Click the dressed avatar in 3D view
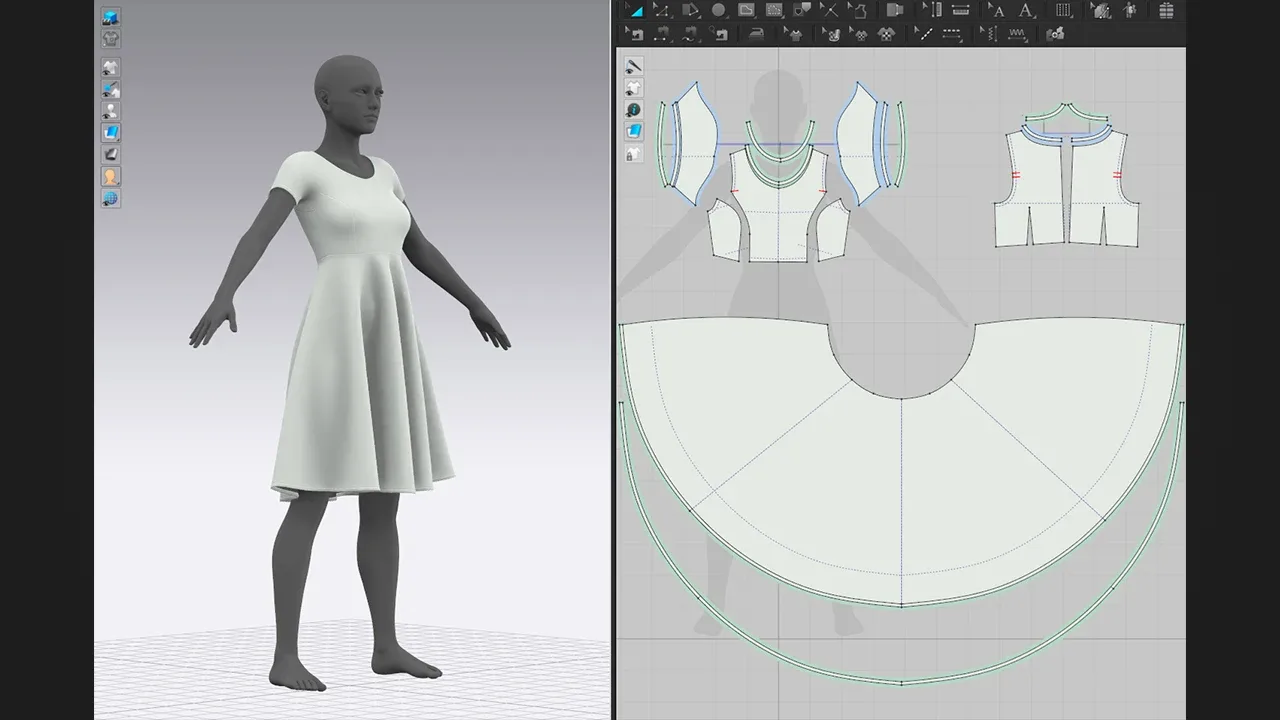1280x720 pixels. coord(350,370)
